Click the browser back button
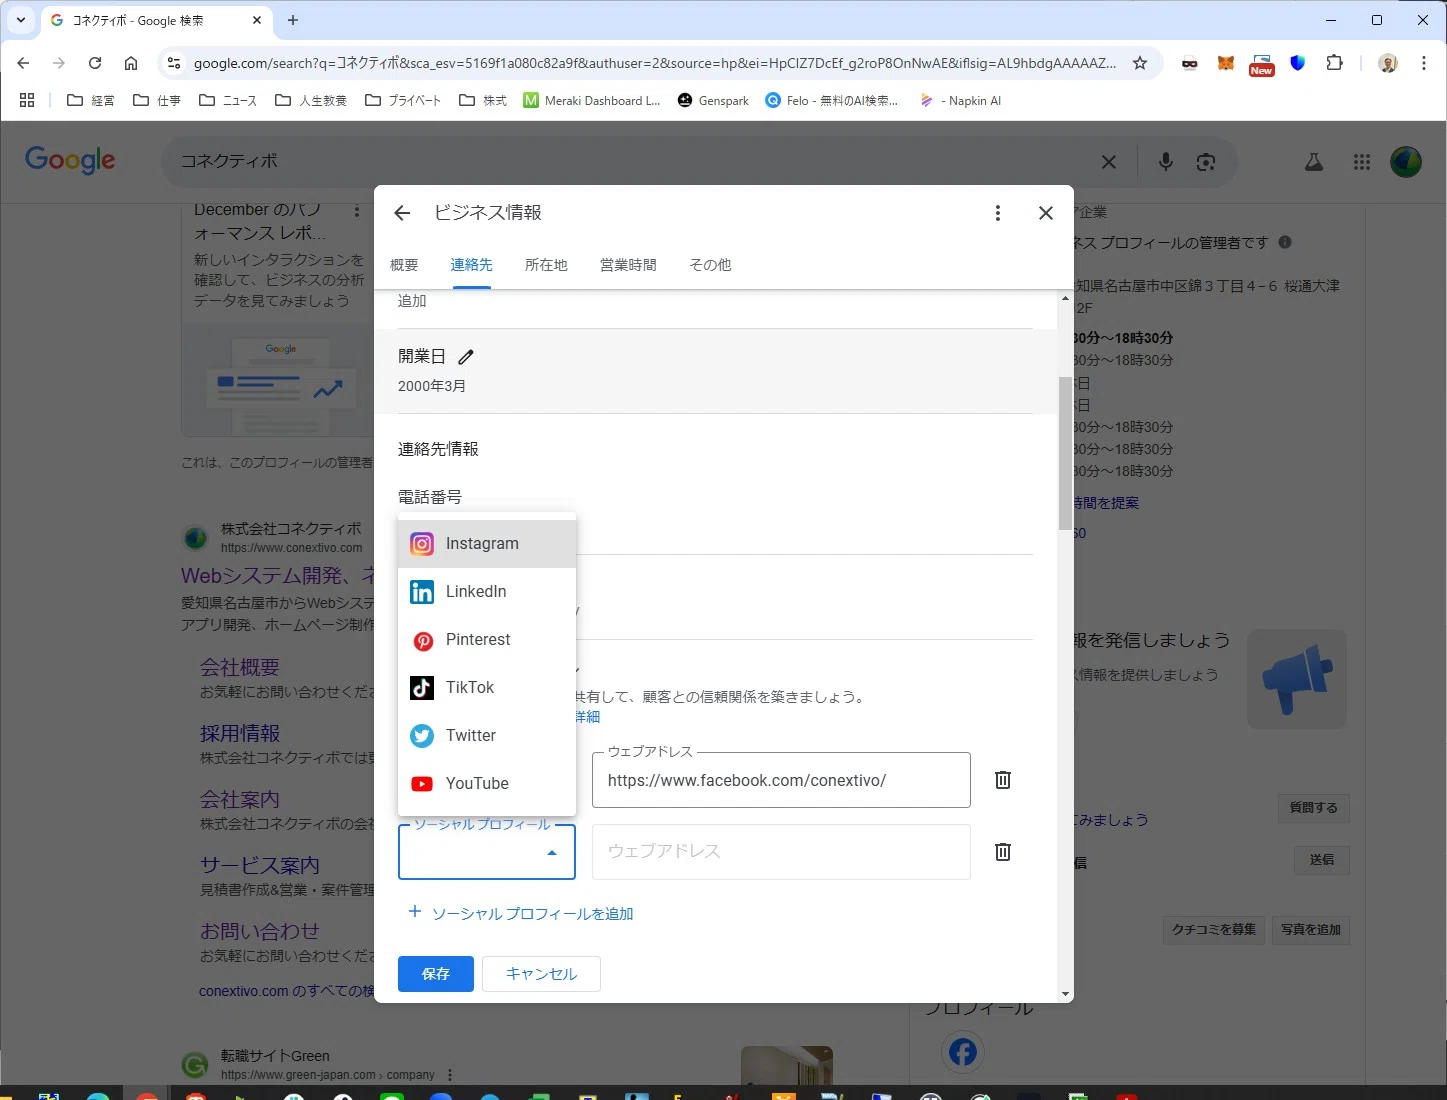1447x1100 pixels. (23, 63)
